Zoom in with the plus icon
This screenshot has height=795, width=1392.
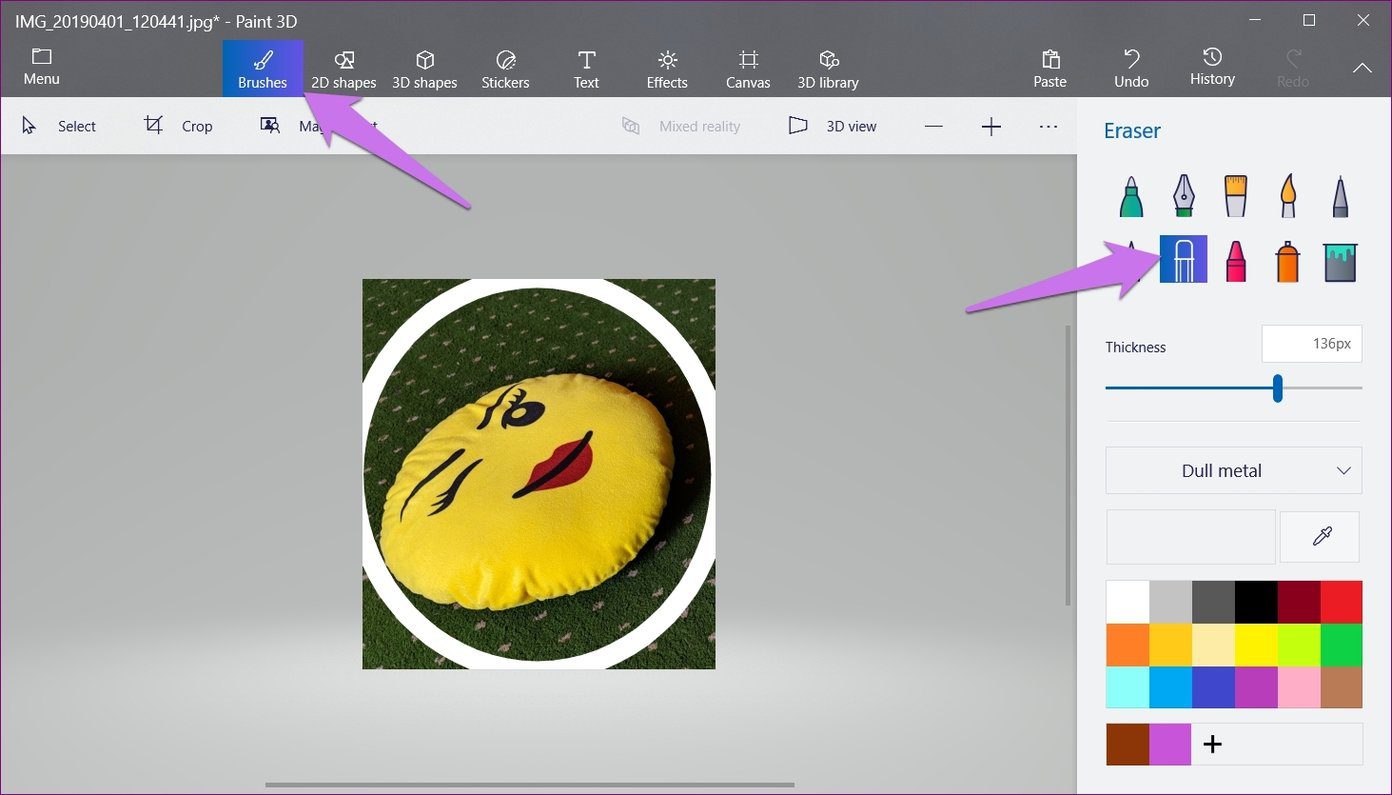[x=991, y=126]
